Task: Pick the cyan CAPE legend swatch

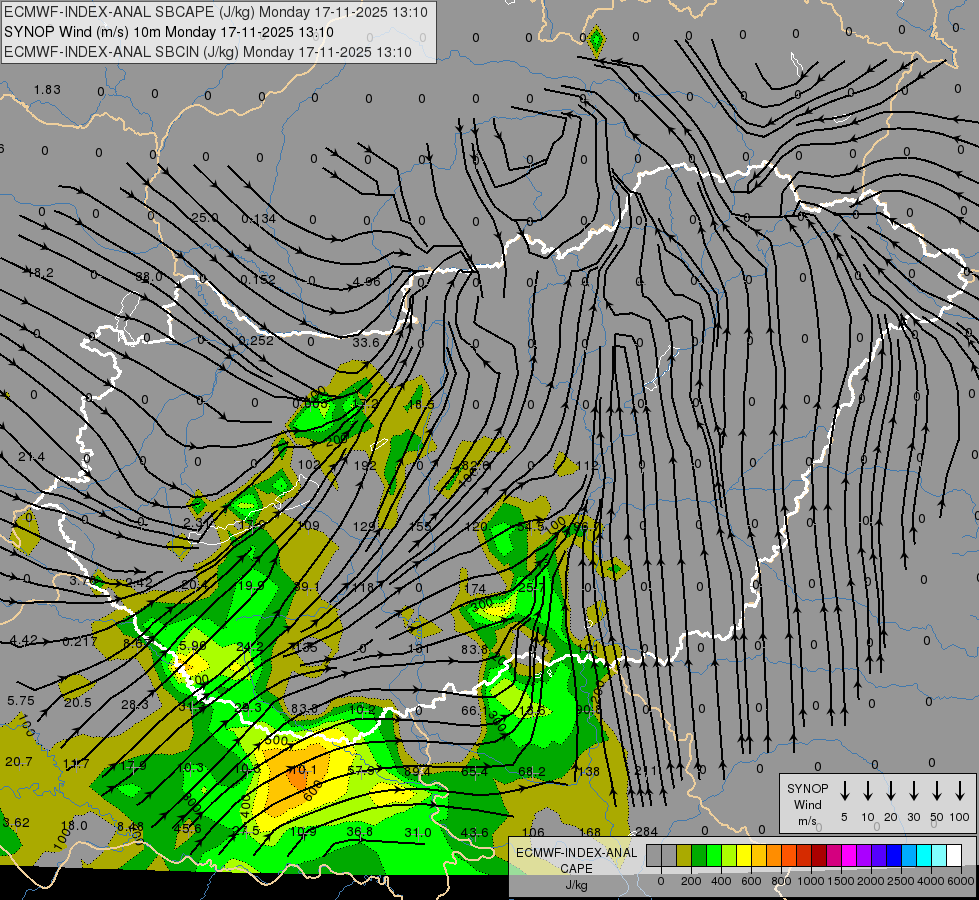Action: tap(923, 856)
